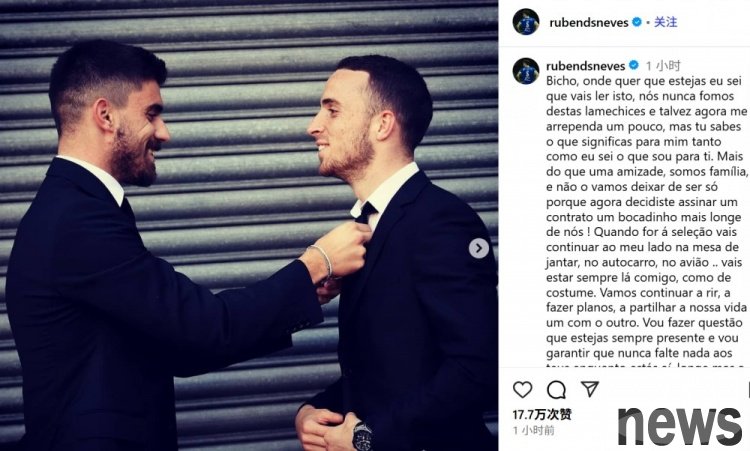750x451 pixels.
Task: Click the news watermark logo
Action: tap(680, 426)
